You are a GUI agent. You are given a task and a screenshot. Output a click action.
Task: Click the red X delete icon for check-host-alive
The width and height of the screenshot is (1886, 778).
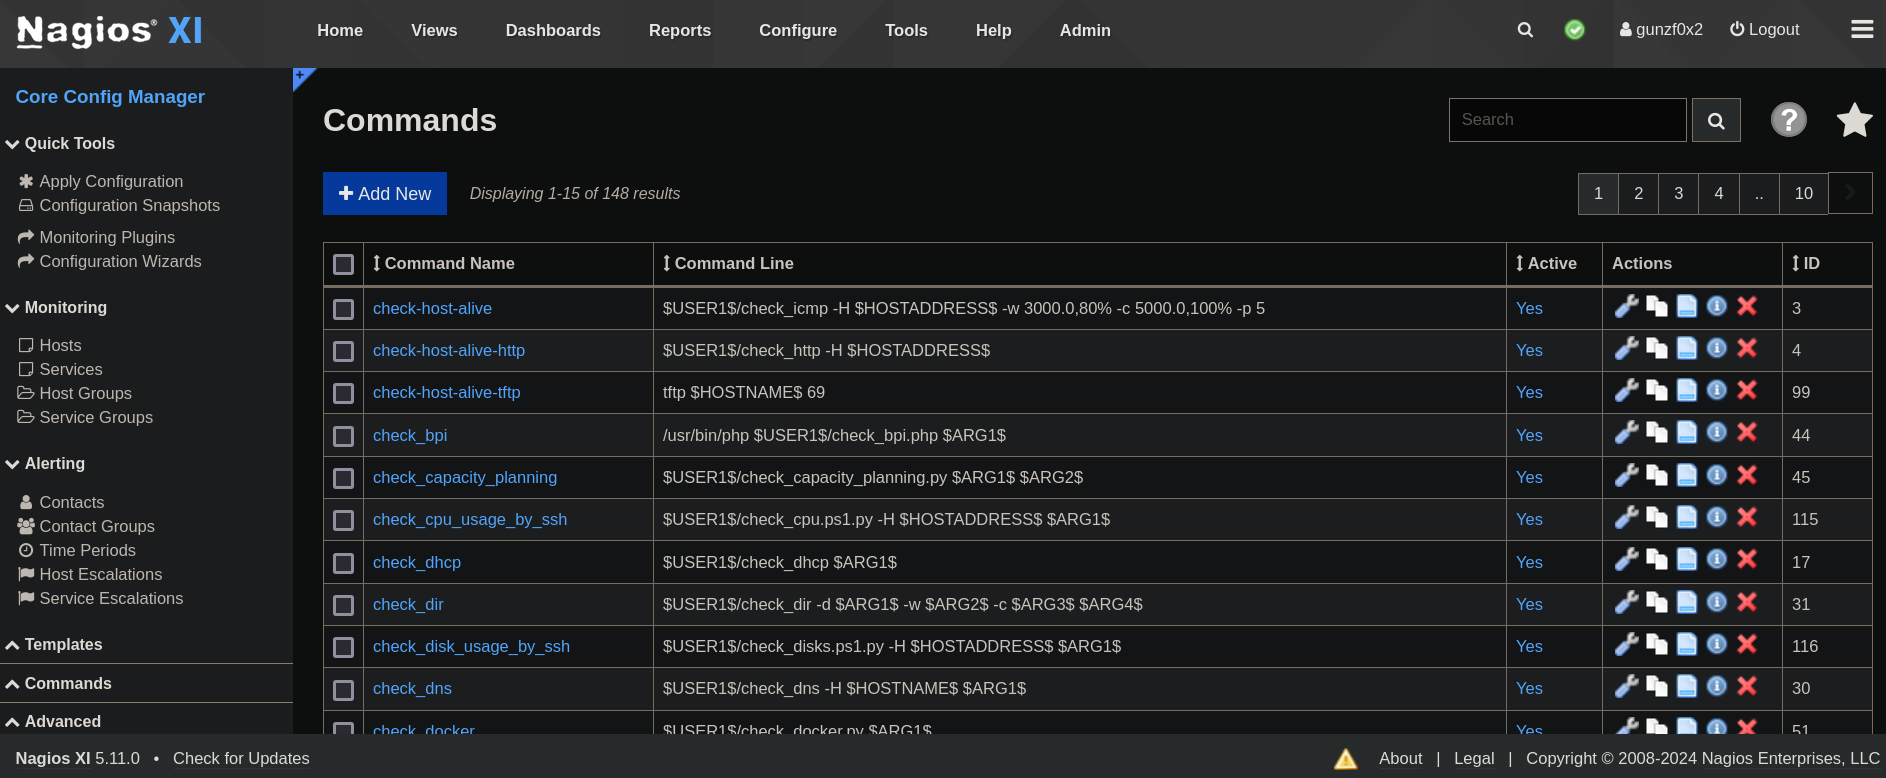(x=1746, y=306)
